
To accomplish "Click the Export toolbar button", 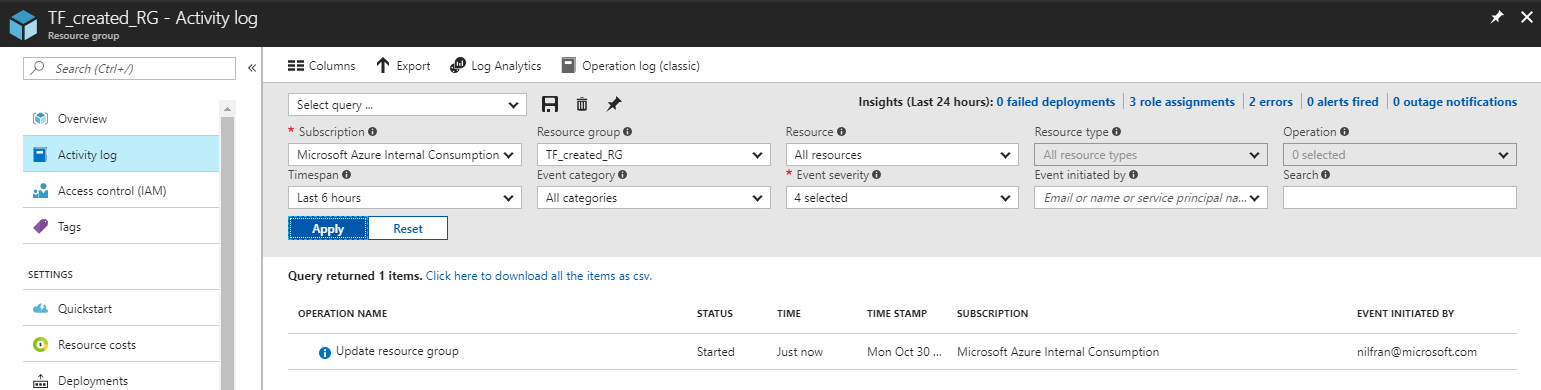I will [x=403, y=66].
